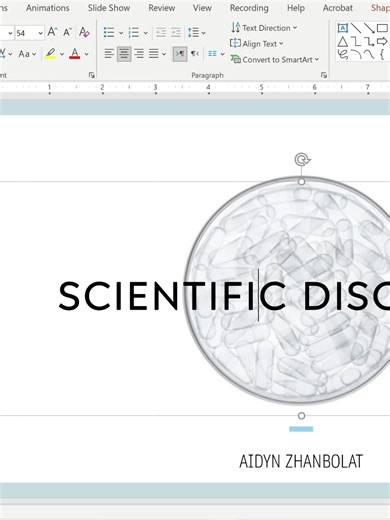
Task: Open the Recording tab
Action: click(249, 8)
